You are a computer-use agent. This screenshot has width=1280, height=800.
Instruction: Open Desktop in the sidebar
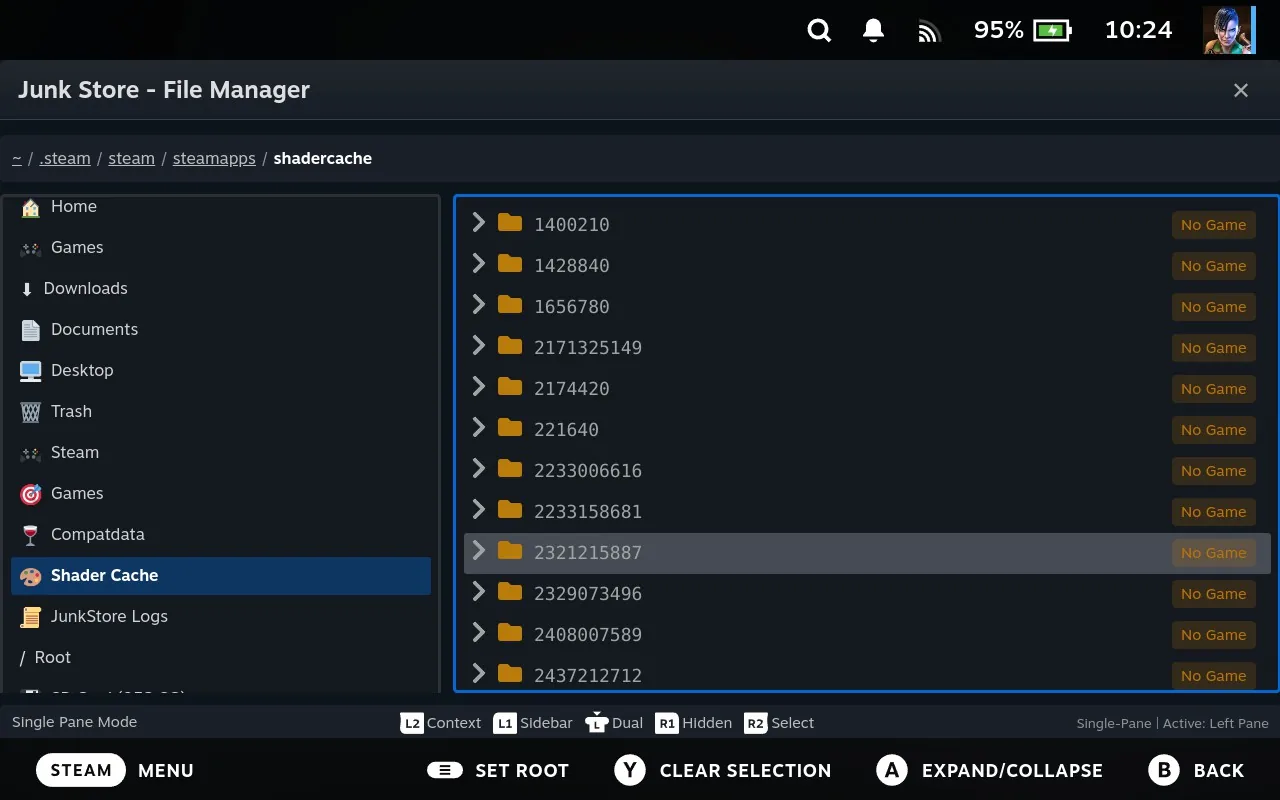click(221, 370)
